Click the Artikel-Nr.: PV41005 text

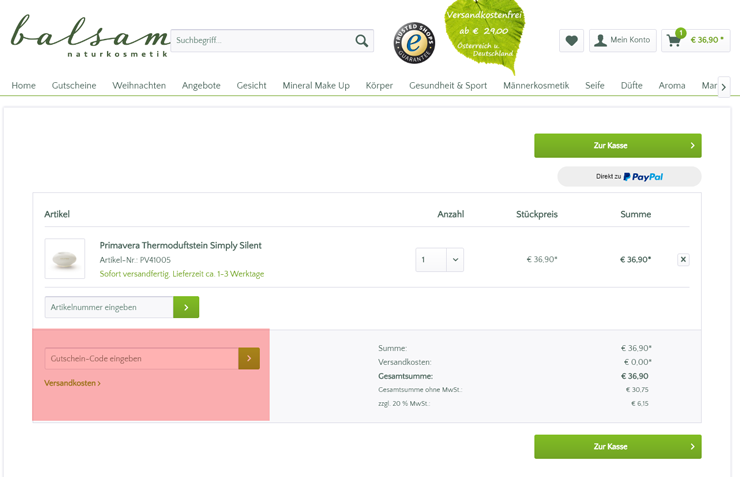[x=135, y=260]
